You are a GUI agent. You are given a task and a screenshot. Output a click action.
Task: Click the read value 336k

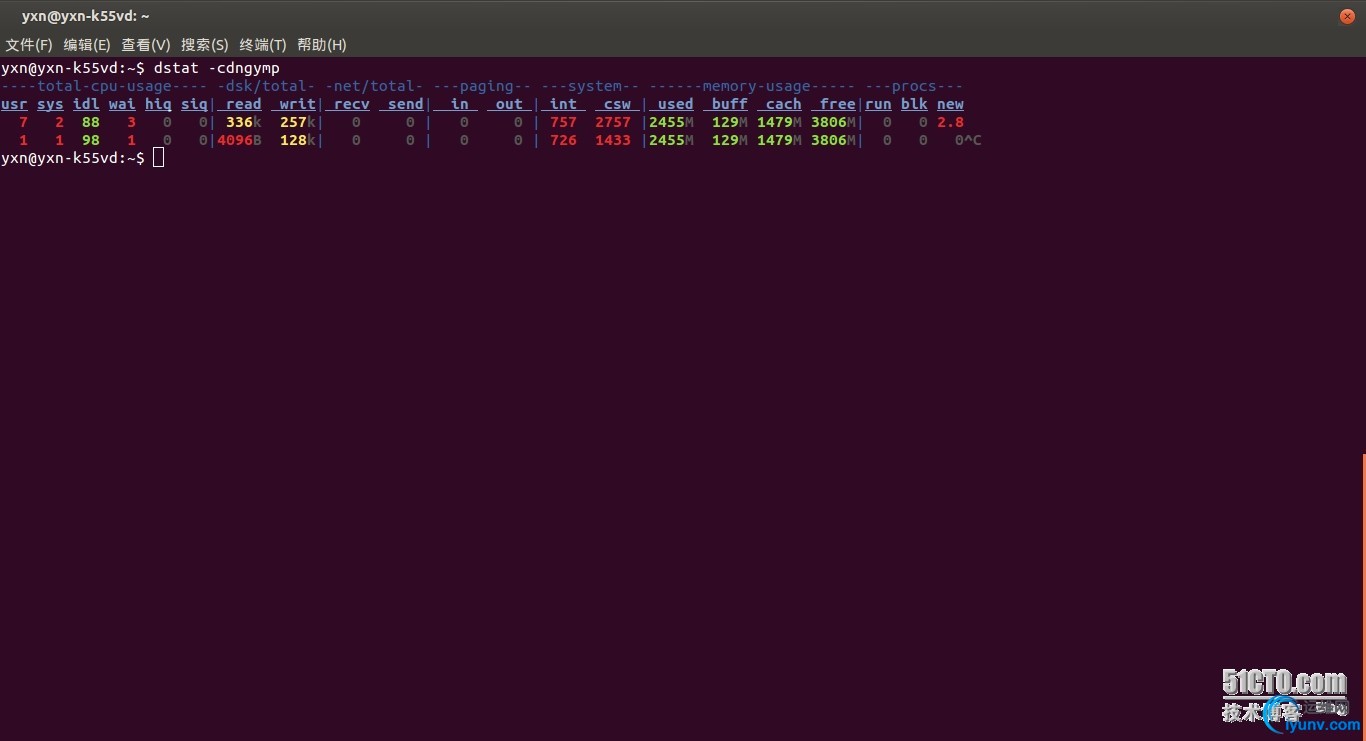coord(244,122)
